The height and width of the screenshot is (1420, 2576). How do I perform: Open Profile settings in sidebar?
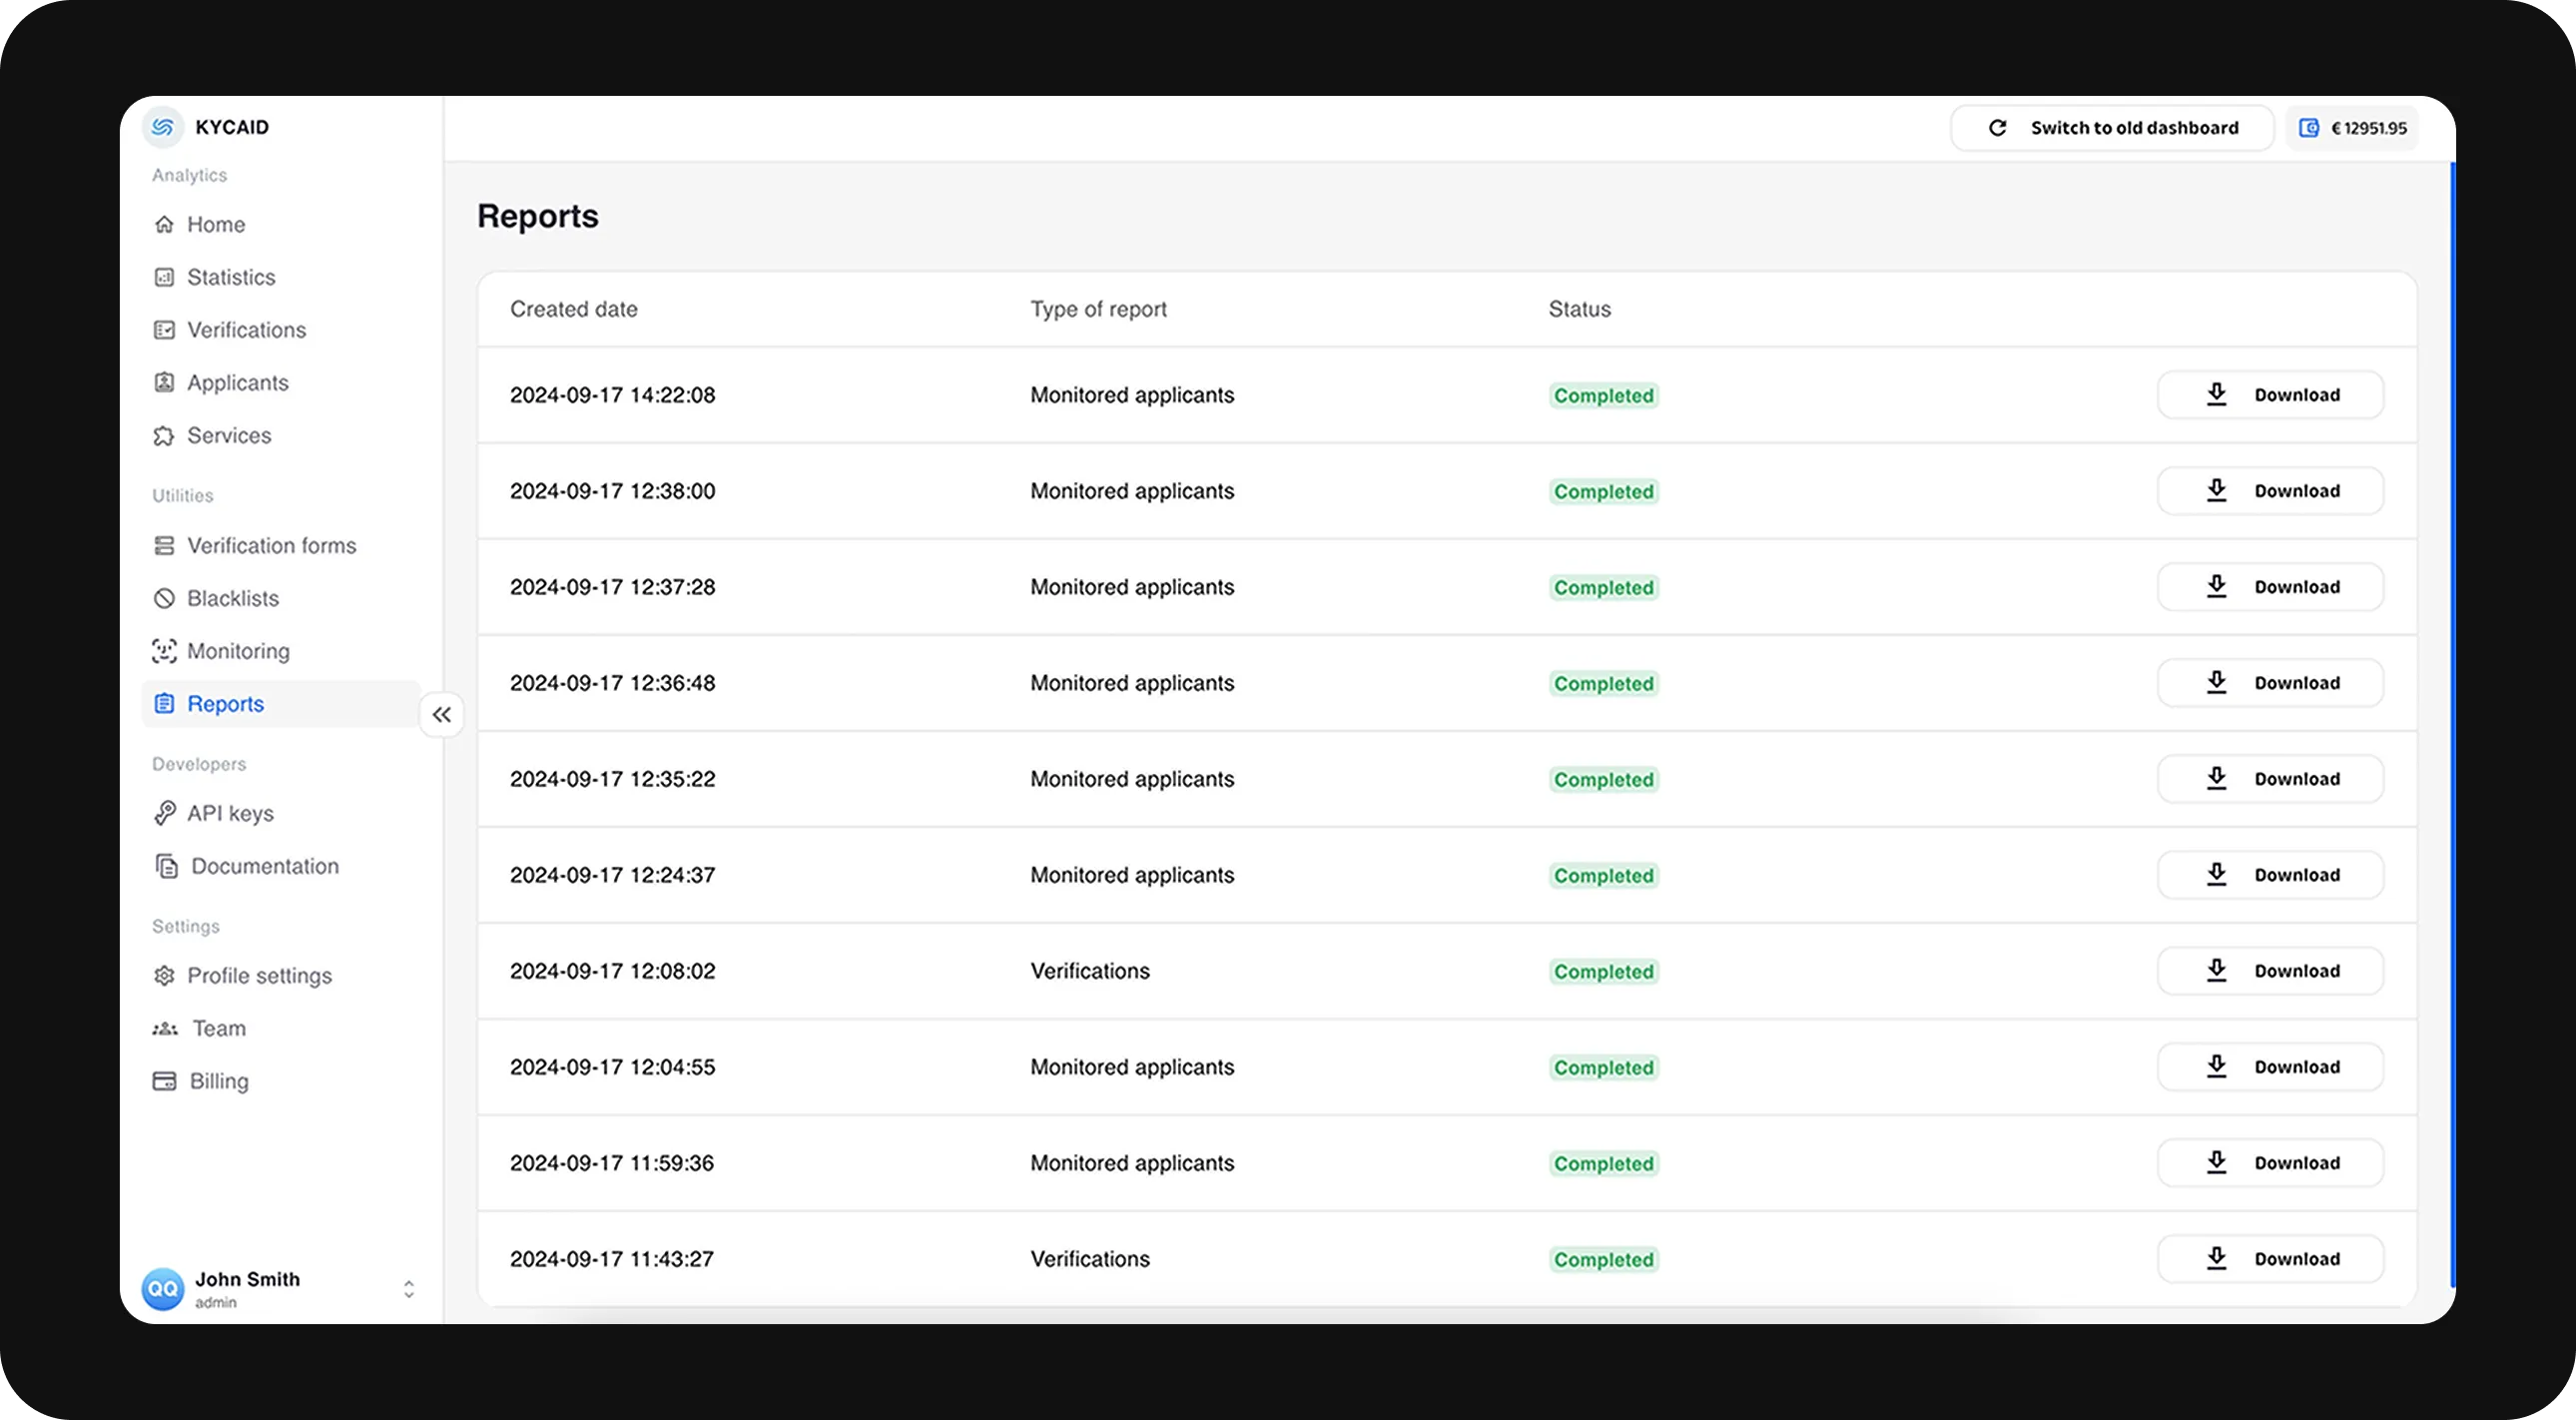[259, 976]
